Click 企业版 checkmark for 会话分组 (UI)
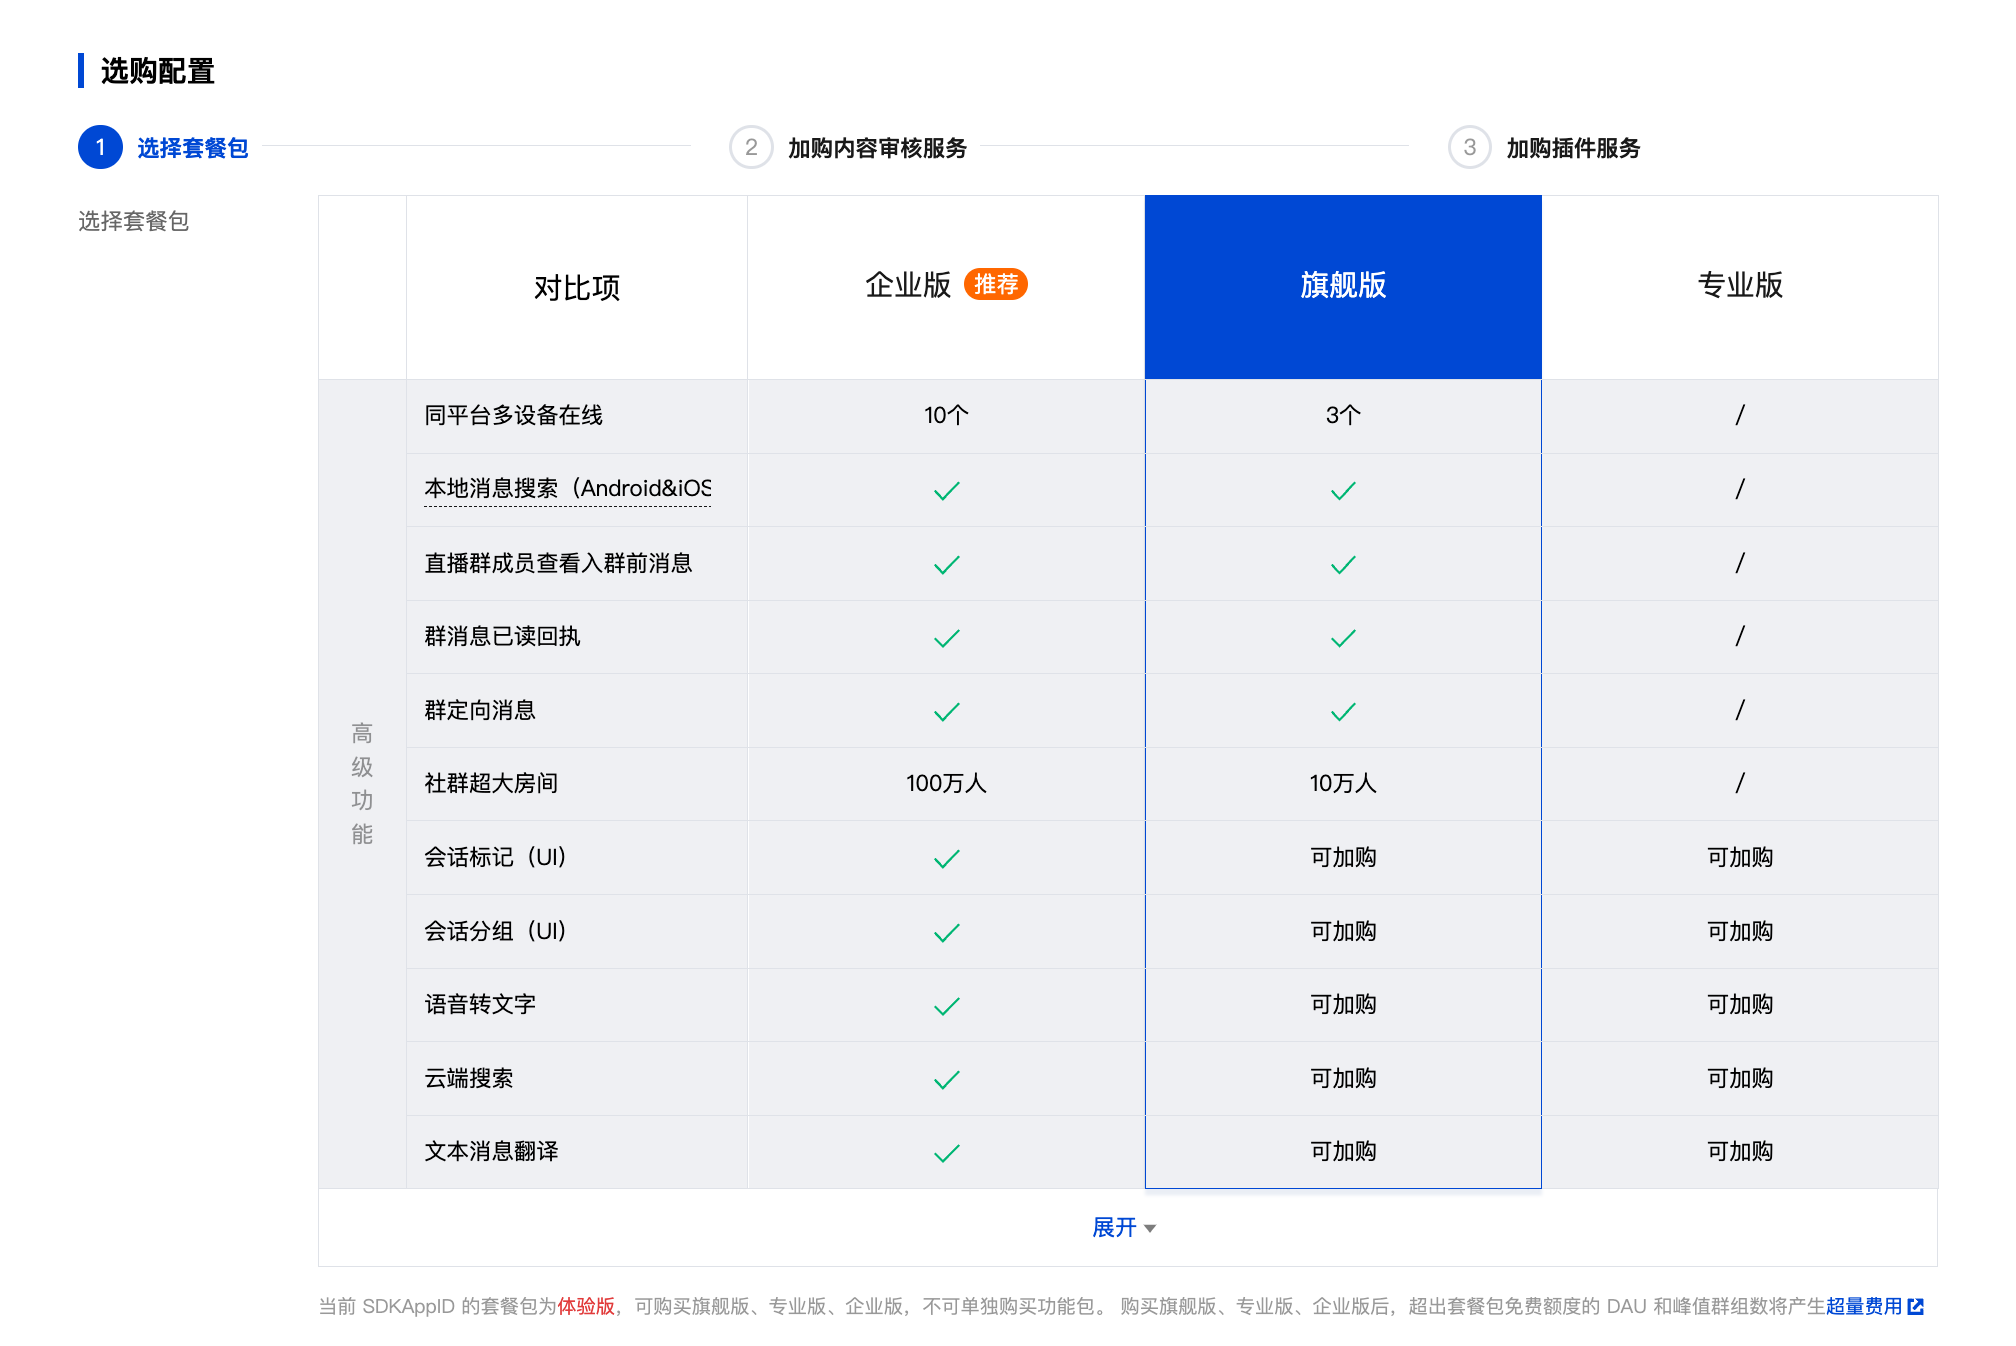The height and width of the screenshot is (1346, 2016). 946,932
